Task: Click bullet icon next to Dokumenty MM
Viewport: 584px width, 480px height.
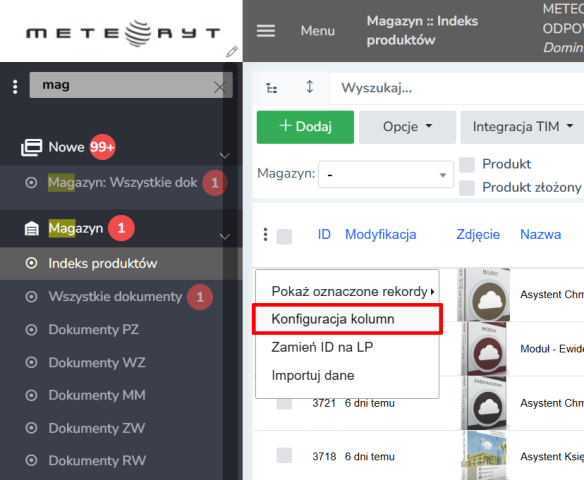Action: (x=31, y=395)
